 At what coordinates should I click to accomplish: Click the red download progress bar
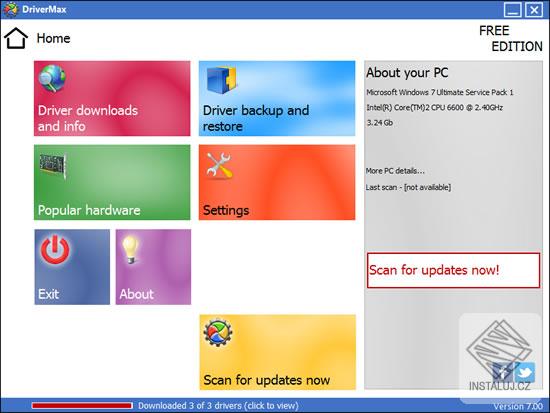pyautogui.click(x=82, y=406)
